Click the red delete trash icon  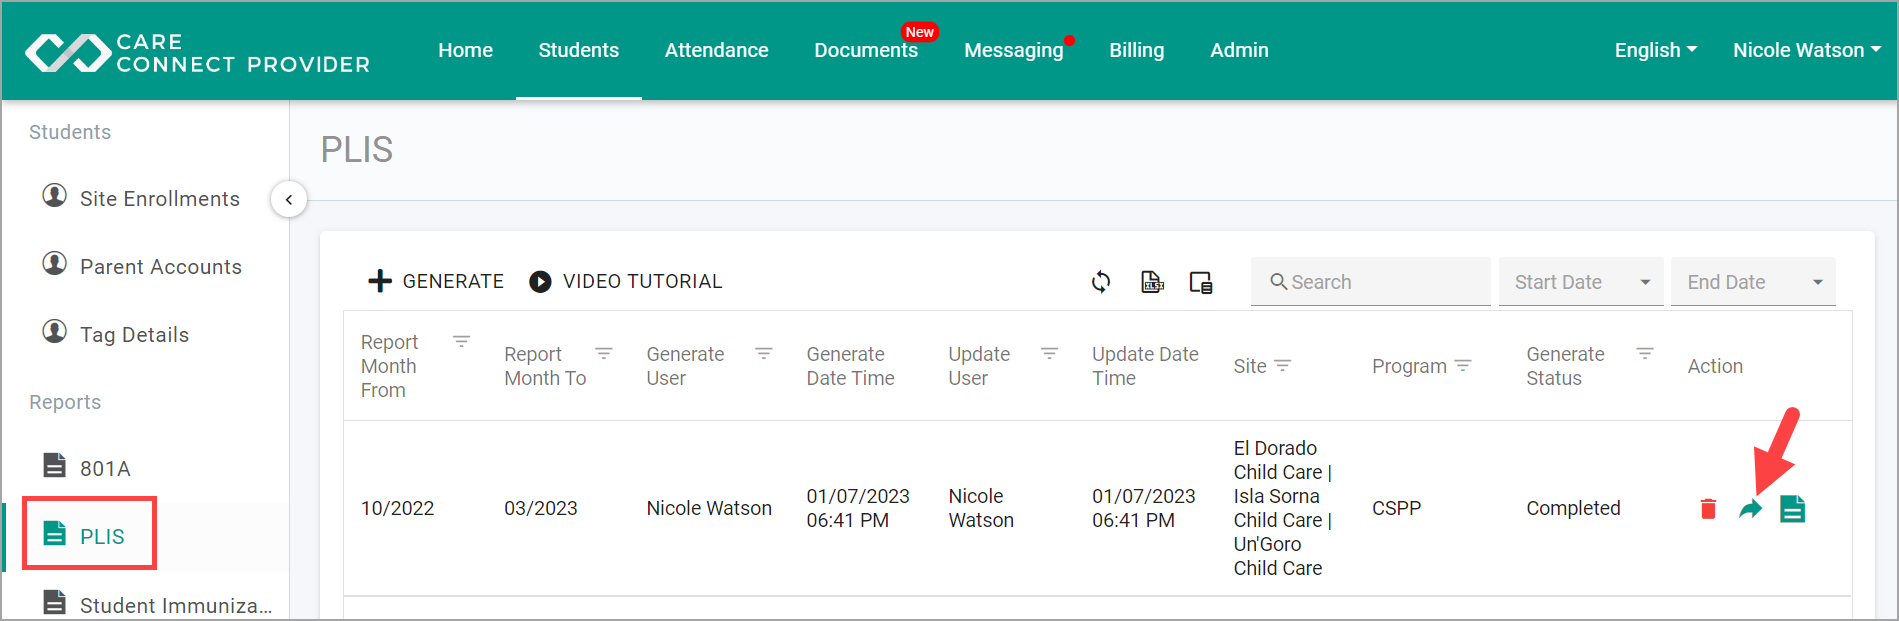[1708, 509]
